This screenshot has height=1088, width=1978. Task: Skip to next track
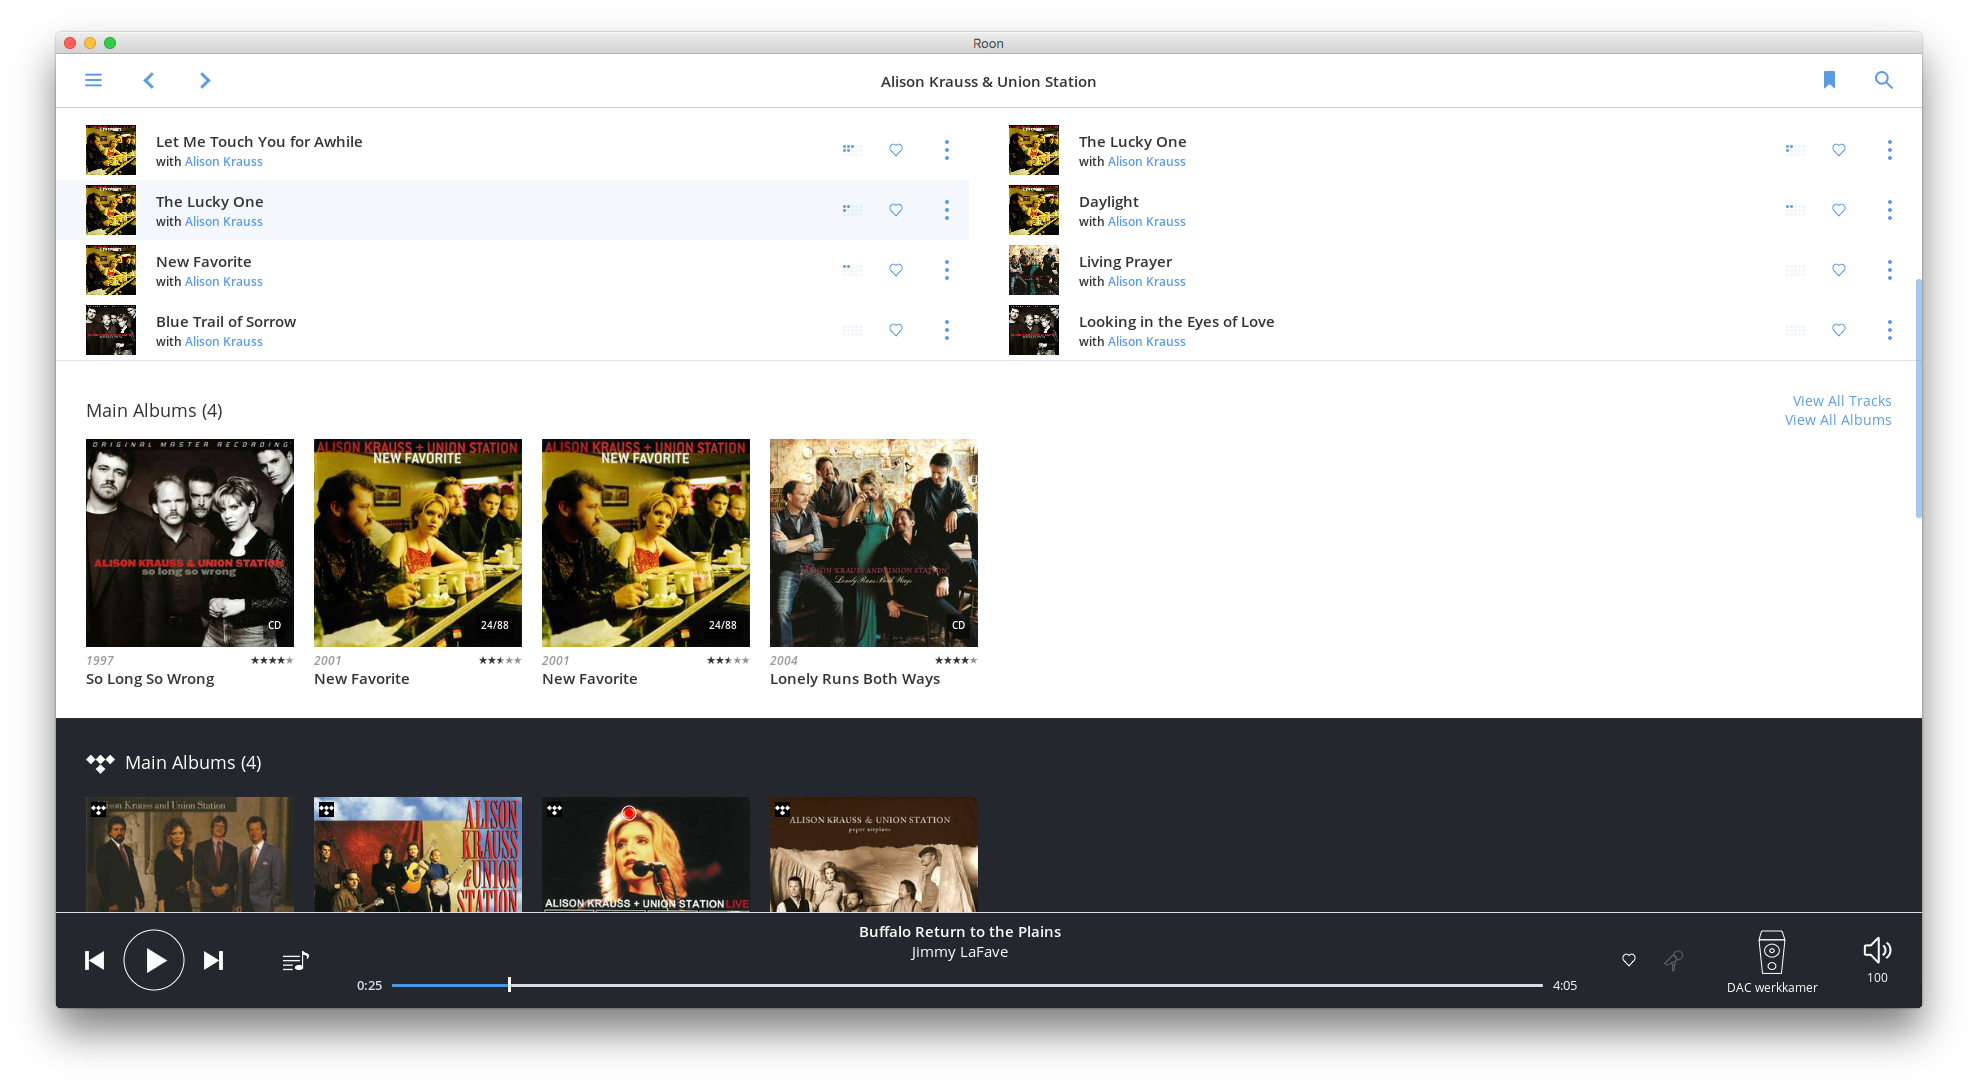(x=213, y=961)
